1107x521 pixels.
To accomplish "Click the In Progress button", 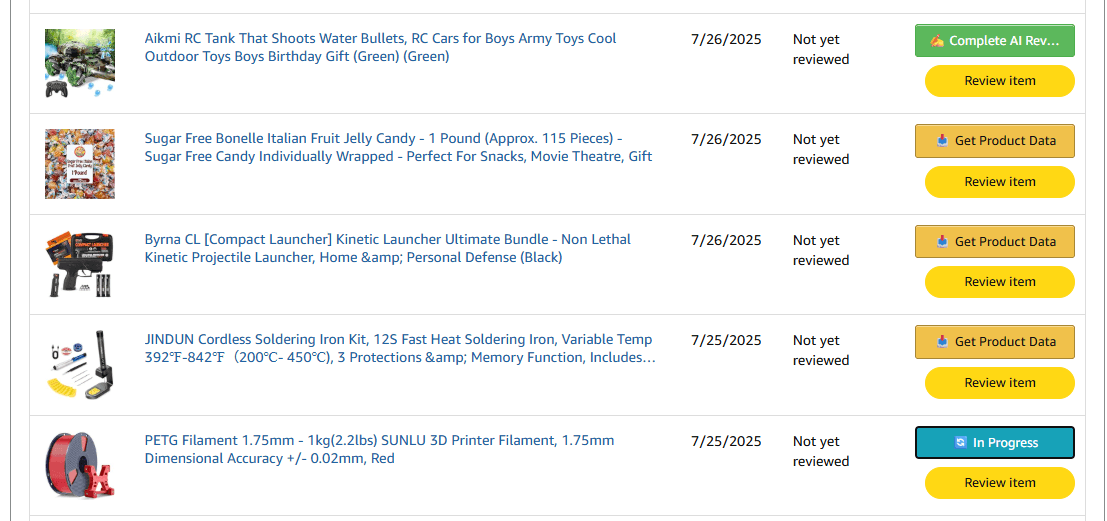I will click(994, 443).
